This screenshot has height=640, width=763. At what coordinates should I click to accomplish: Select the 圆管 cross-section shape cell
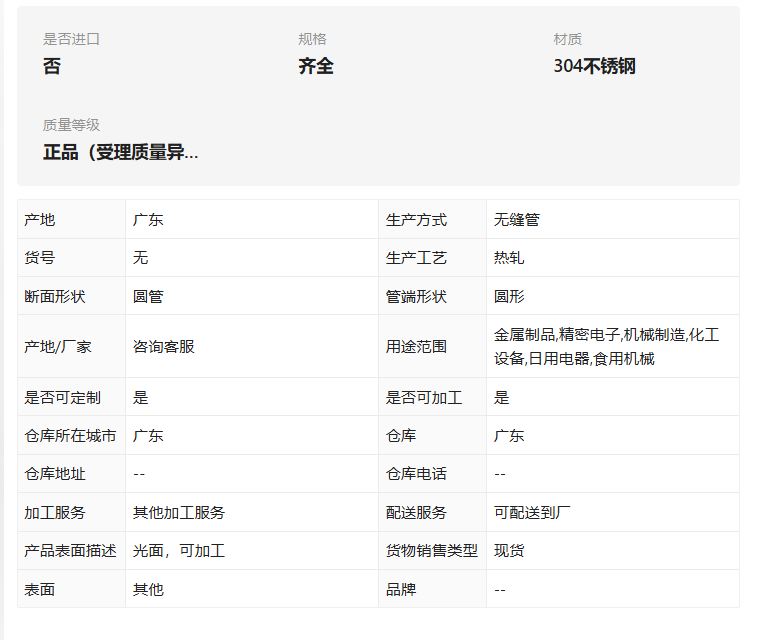pos(252,296)
